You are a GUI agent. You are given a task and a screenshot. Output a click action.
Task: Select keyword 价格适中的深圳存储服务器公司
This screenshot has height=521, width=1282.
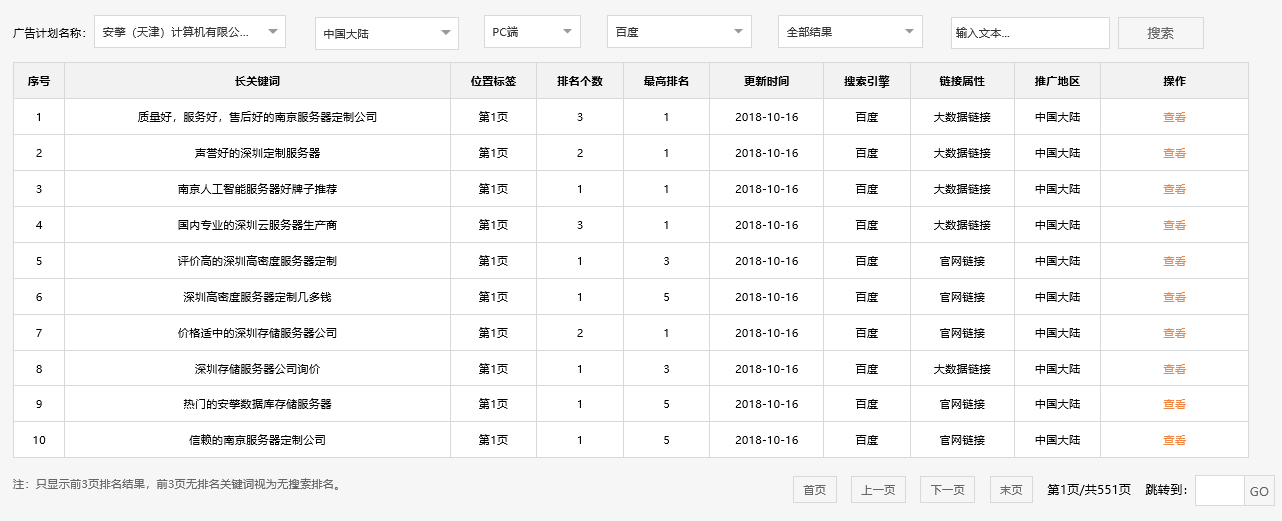point(257,333)
